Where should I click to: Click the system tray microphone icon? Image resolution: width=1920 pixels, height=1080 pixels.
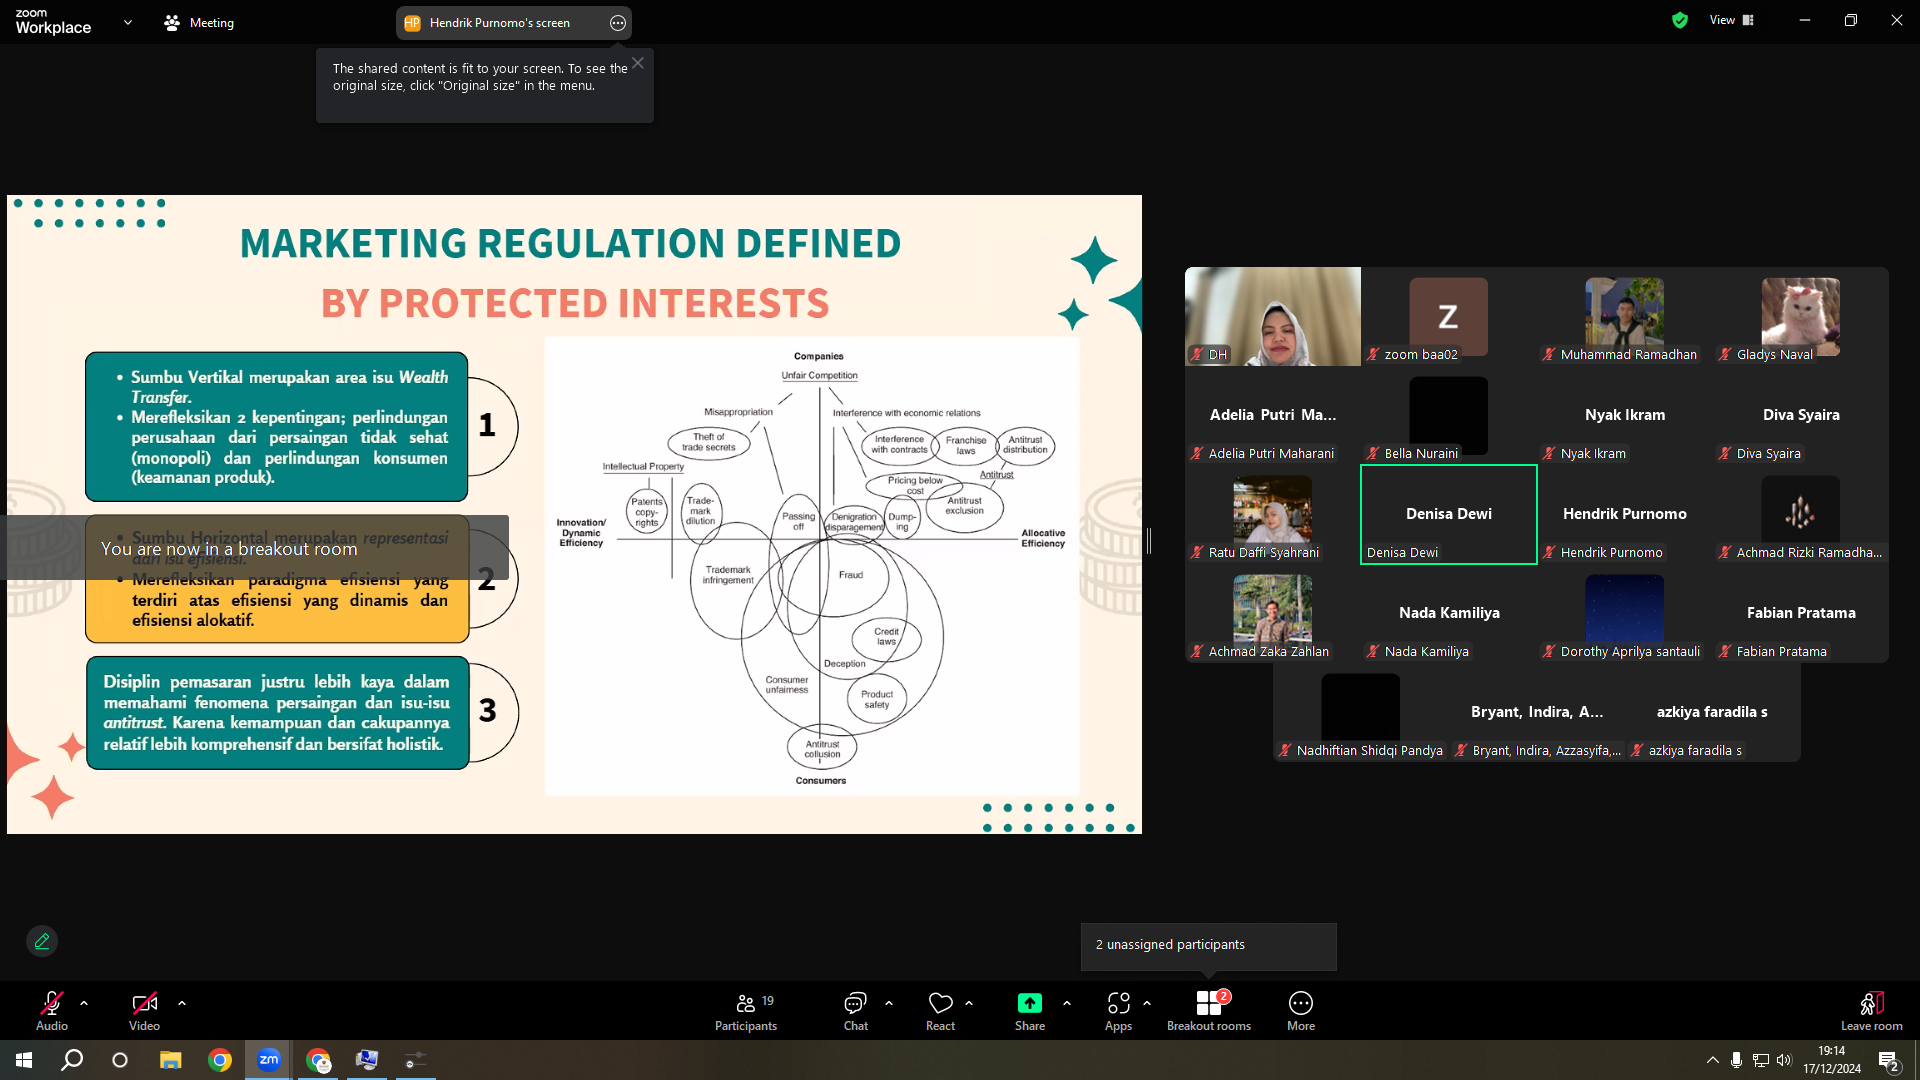click(1736, 1060)
